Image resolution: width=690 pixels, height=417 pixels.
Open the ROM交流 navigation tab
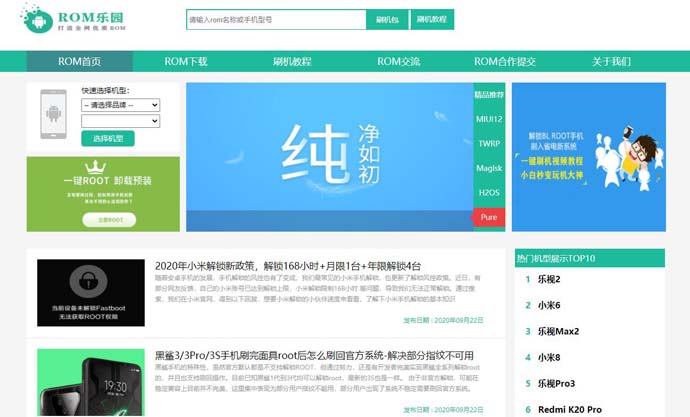point(399,62)
